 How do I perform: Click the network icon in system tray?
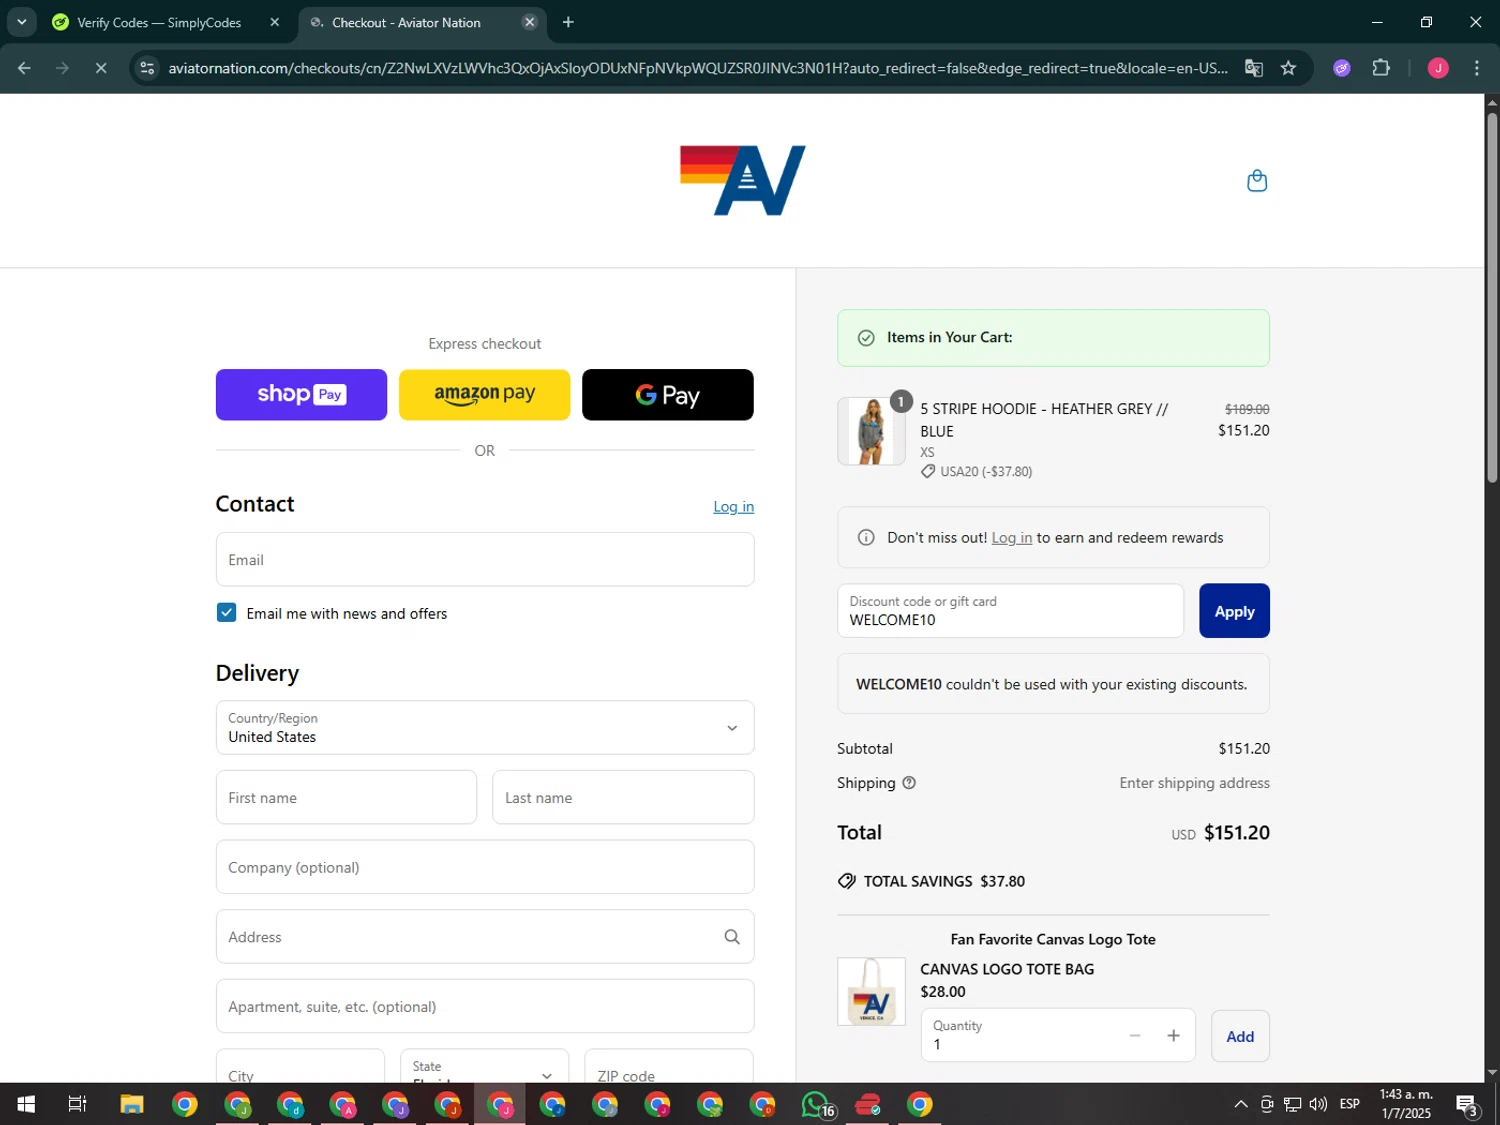[x=1293, y=1104]
